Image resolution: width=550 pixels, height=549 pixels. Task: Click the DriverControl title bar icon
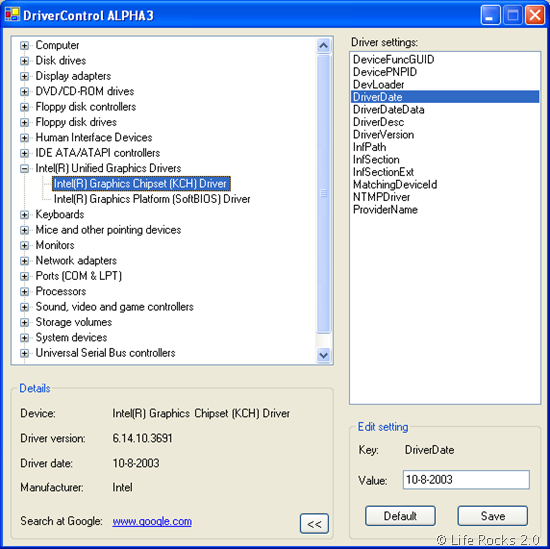point(12,14)
